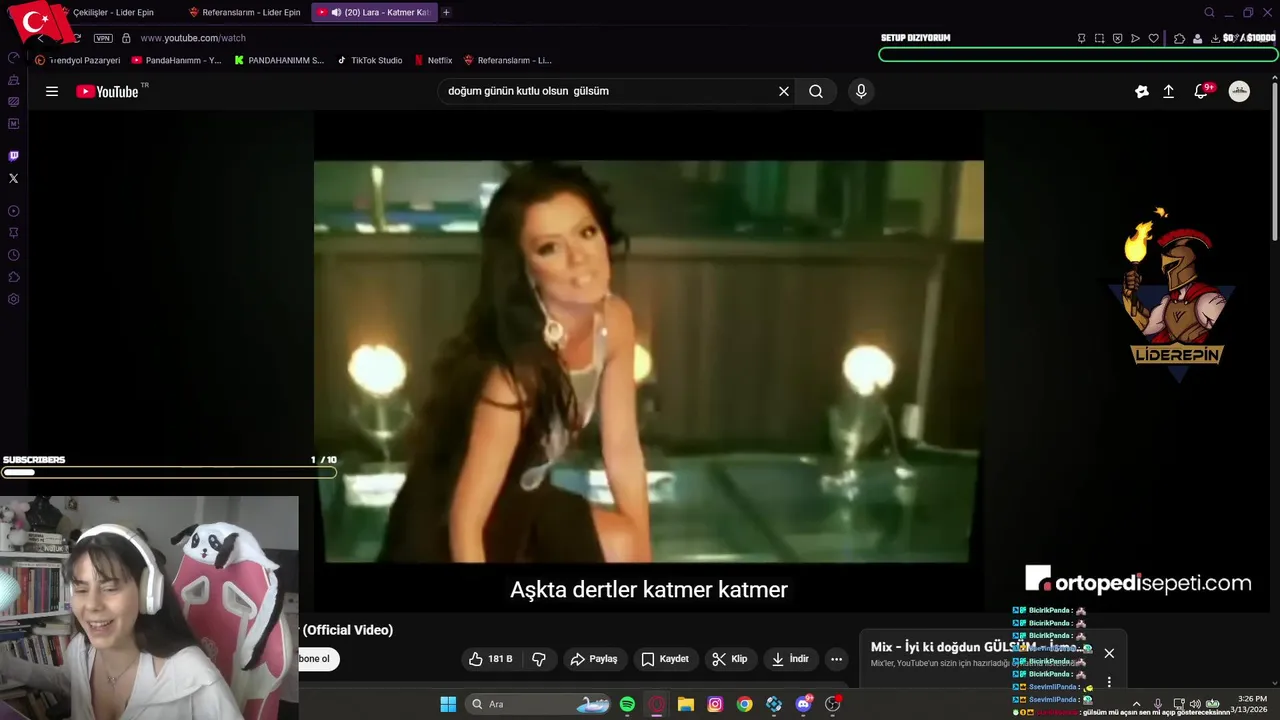Like the video (181 B)
1280x720 pixels.
point(490,659)
